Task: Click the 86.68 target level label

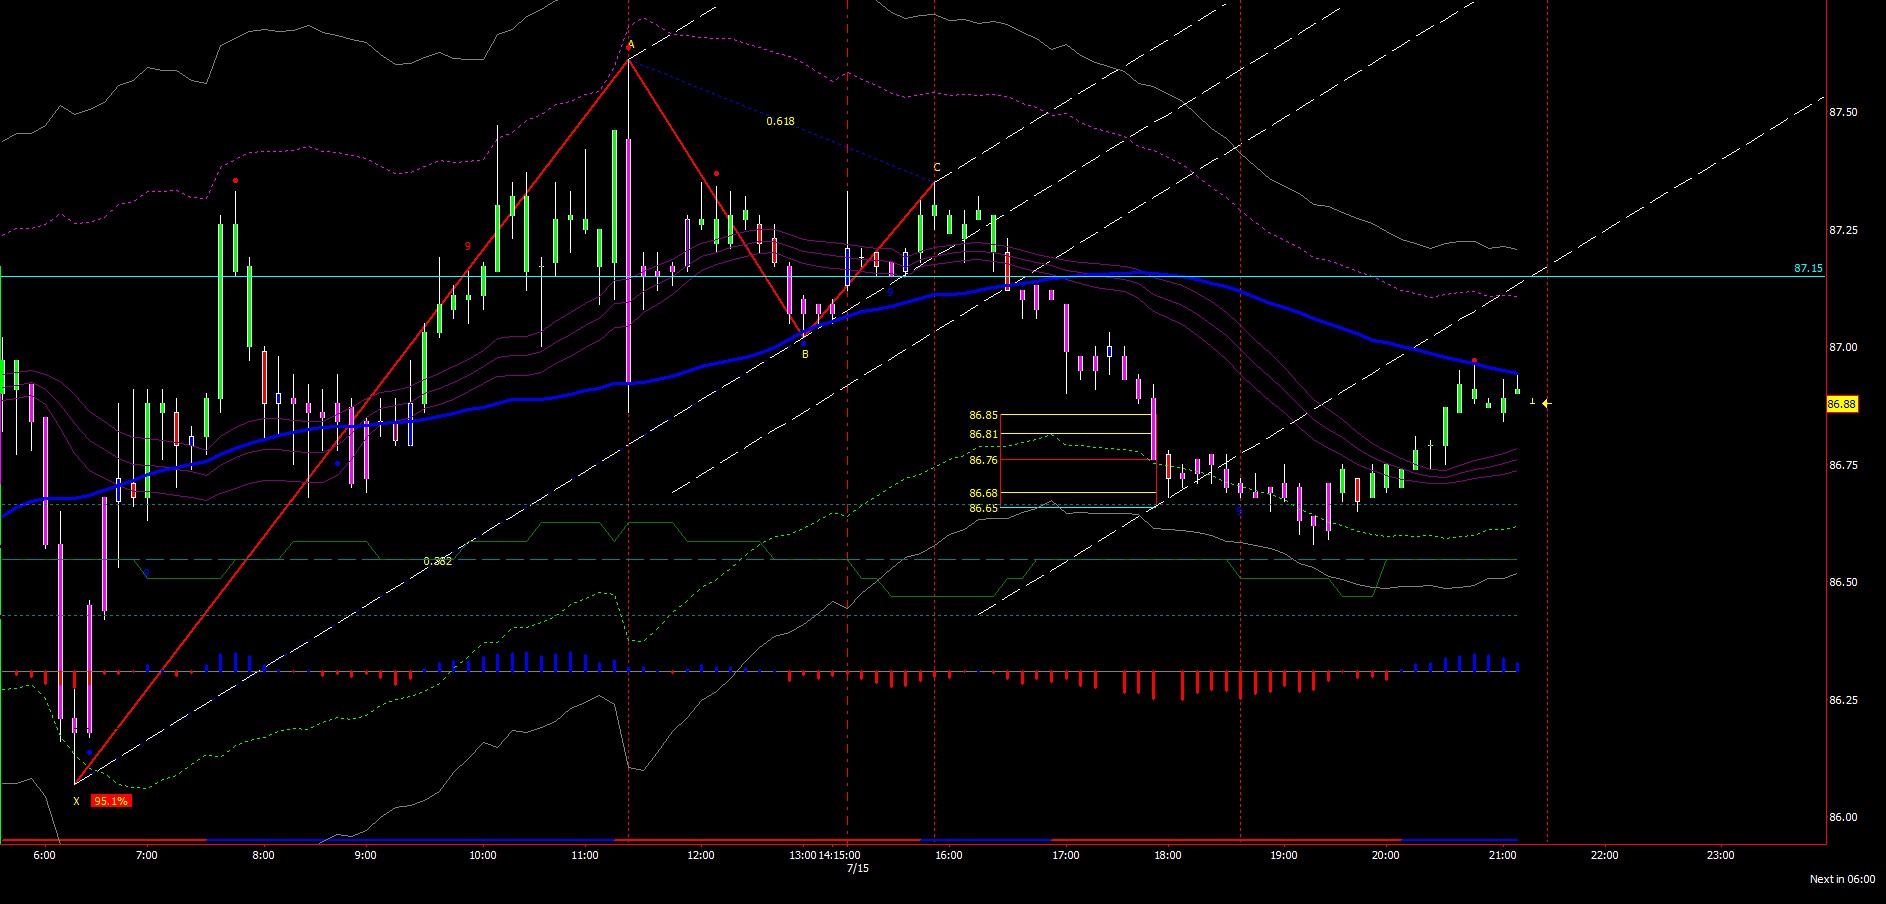Action: [983, 493]
